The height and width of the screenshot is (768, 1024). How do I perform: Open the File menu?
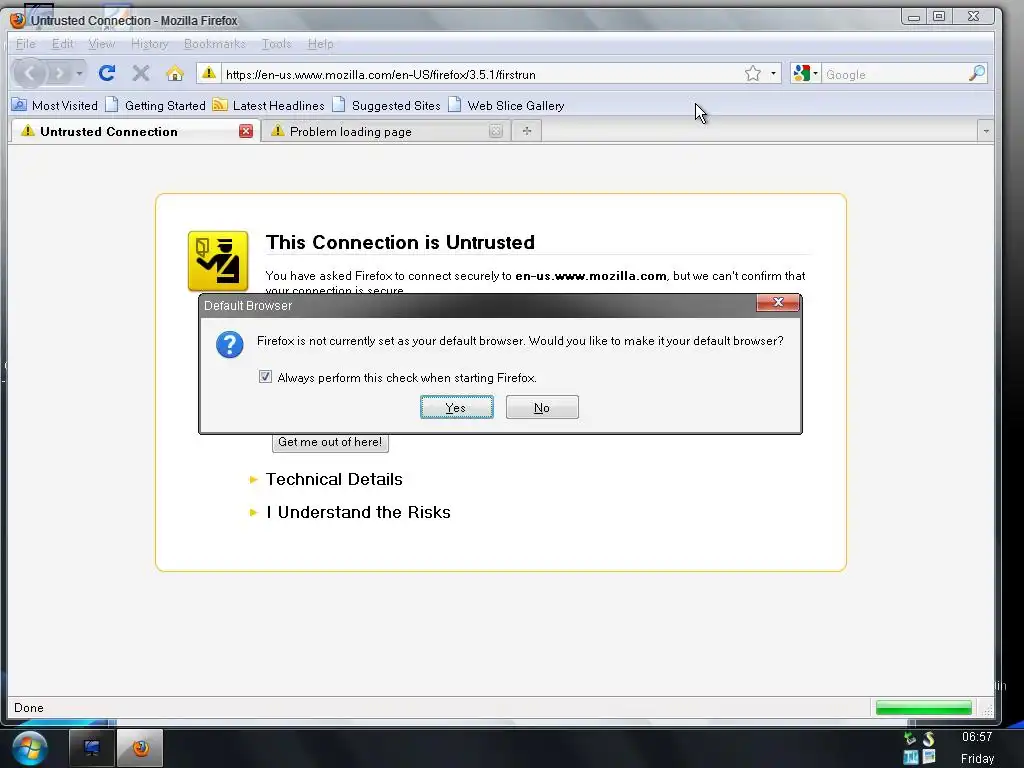pos(25,44)
